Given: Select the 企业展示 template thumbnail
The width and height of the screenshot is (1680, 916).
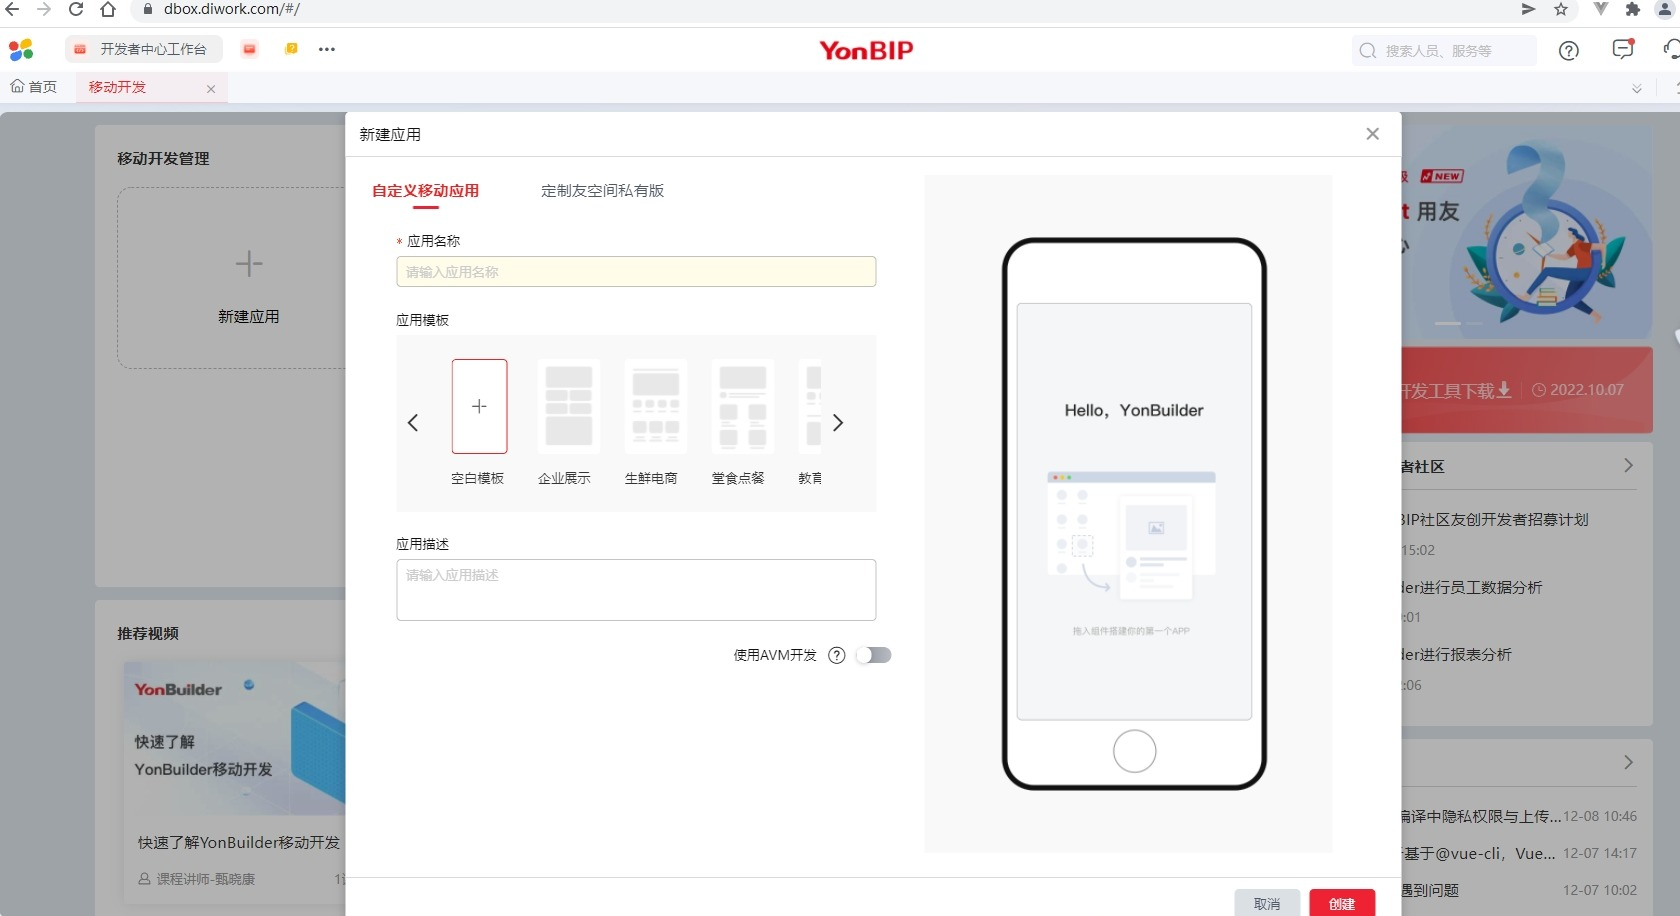Looking at the screenshot, I should pos(567,407).
